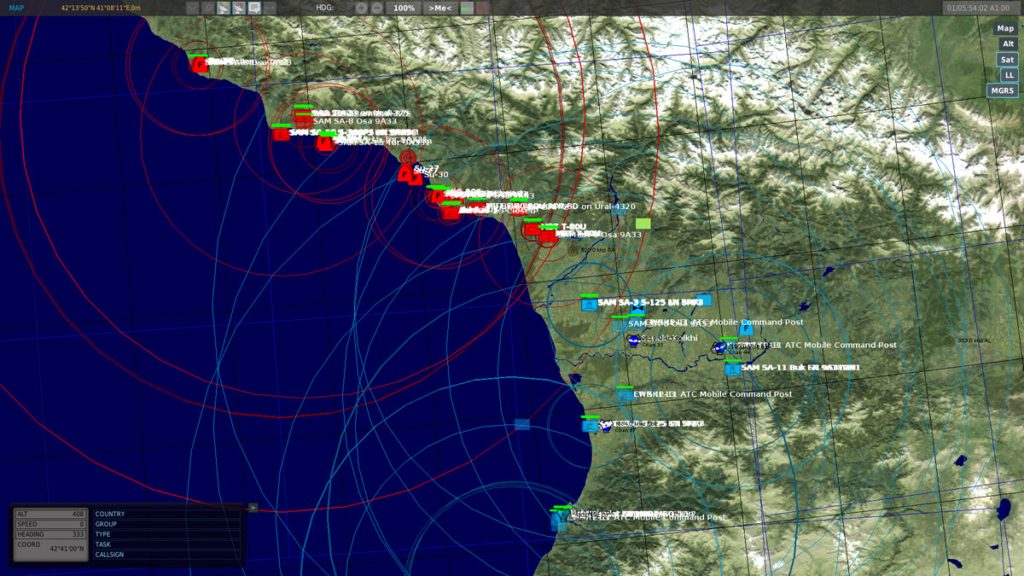
Task: Click the first dimmed toolbar icon before the radar icons
Action: pyautogui.click(x=192, y=8)
